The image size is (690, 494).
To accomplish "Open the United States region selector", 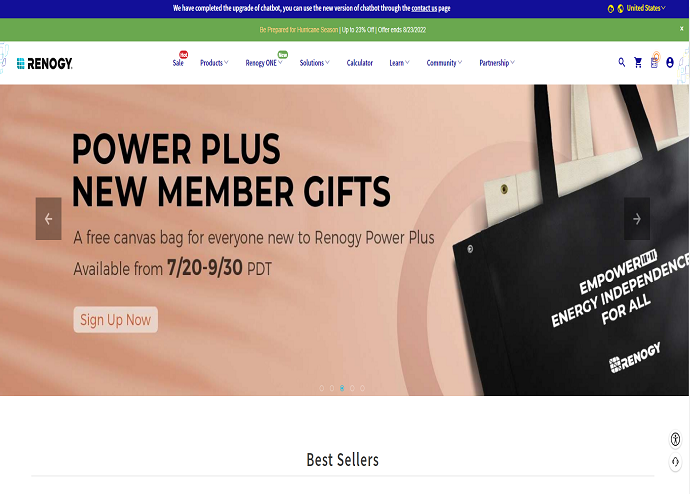I will pyautogui.click(x=645, y=8).
